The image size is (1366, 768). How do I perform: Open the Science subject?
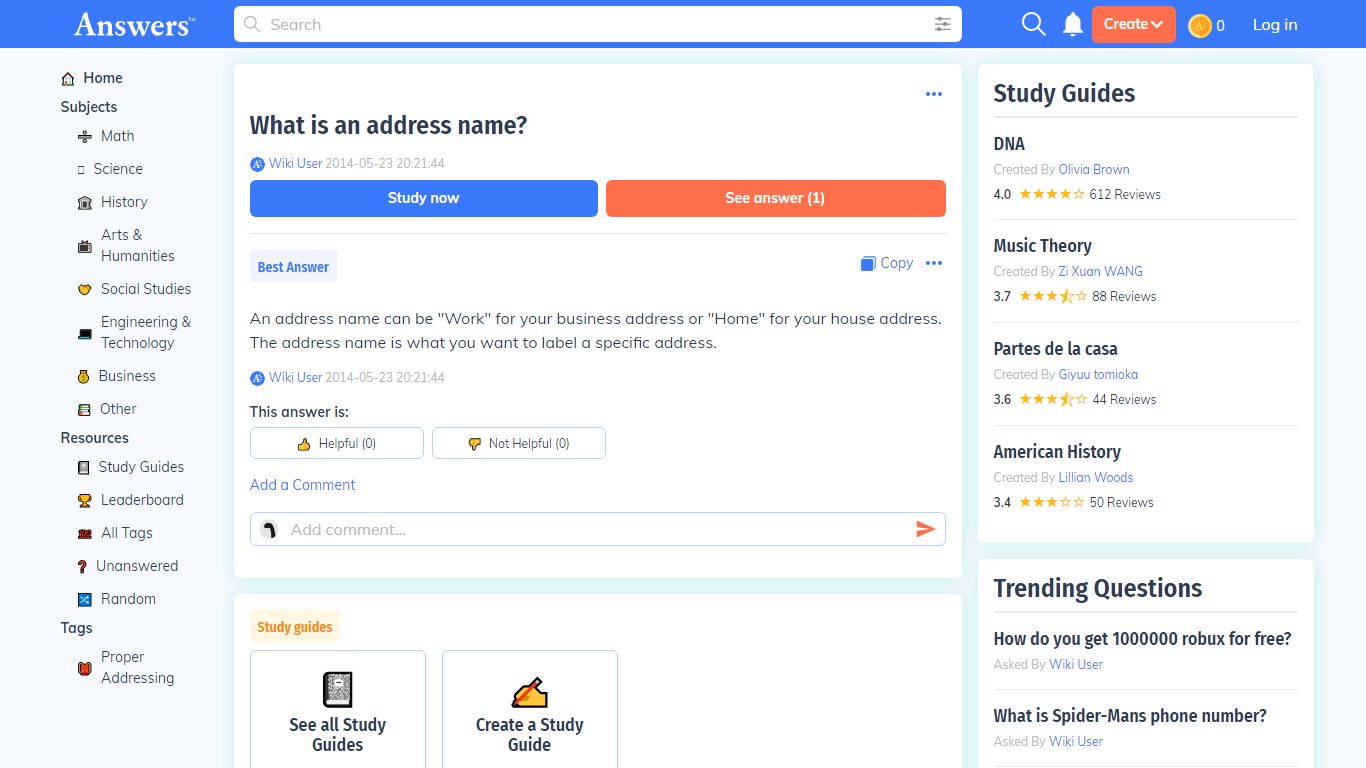(118, 169)
